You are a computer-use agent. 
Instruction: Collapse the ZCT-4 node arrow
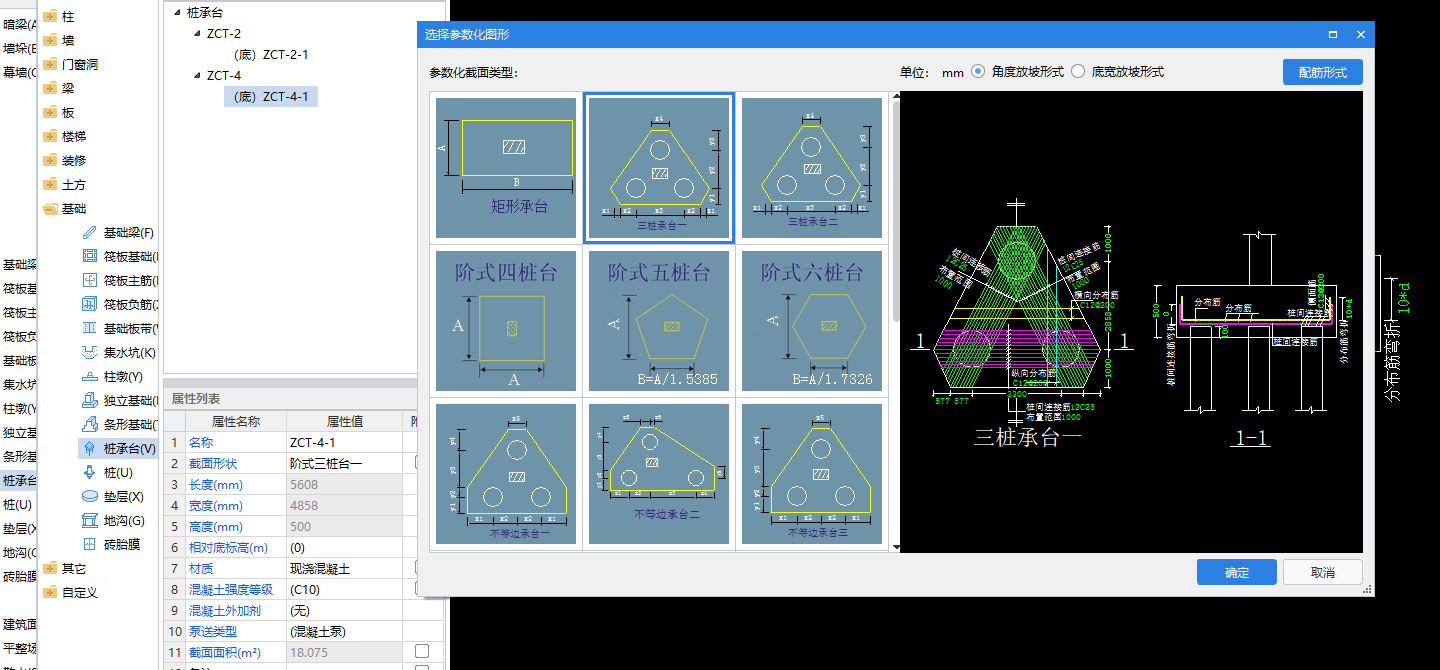pyautogui.click(x=197, y=75)
